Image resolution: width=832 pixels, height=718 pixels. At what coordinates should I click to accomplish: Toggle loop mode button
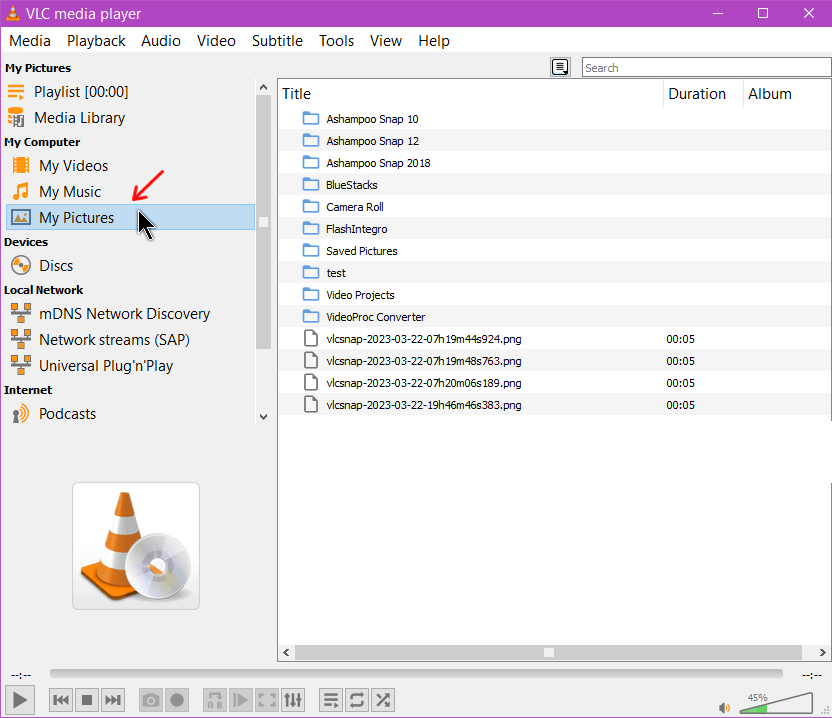click(357, 700)
